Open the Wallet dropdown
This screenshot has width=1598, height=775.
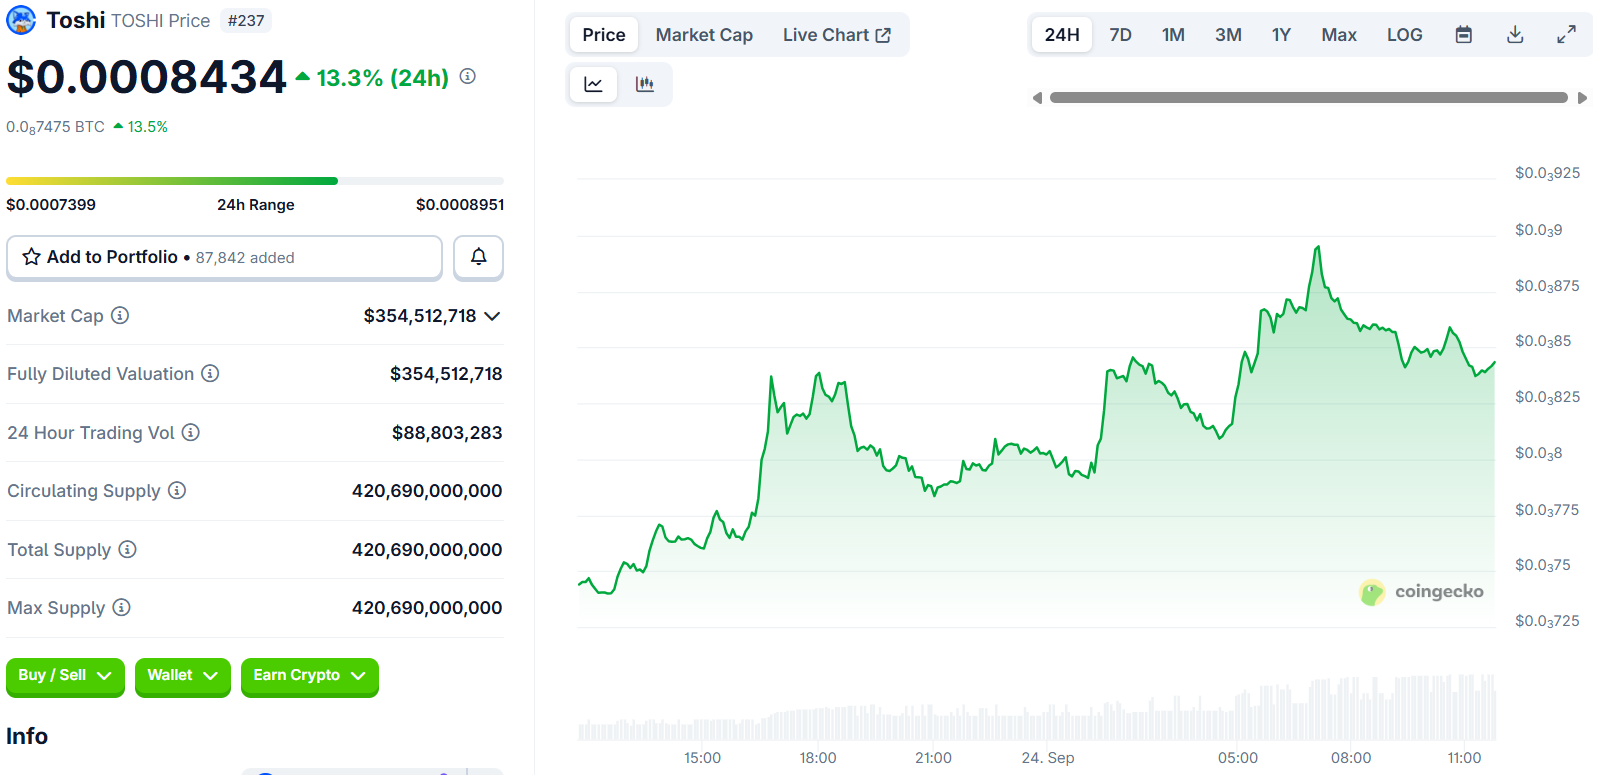(182, 676)
